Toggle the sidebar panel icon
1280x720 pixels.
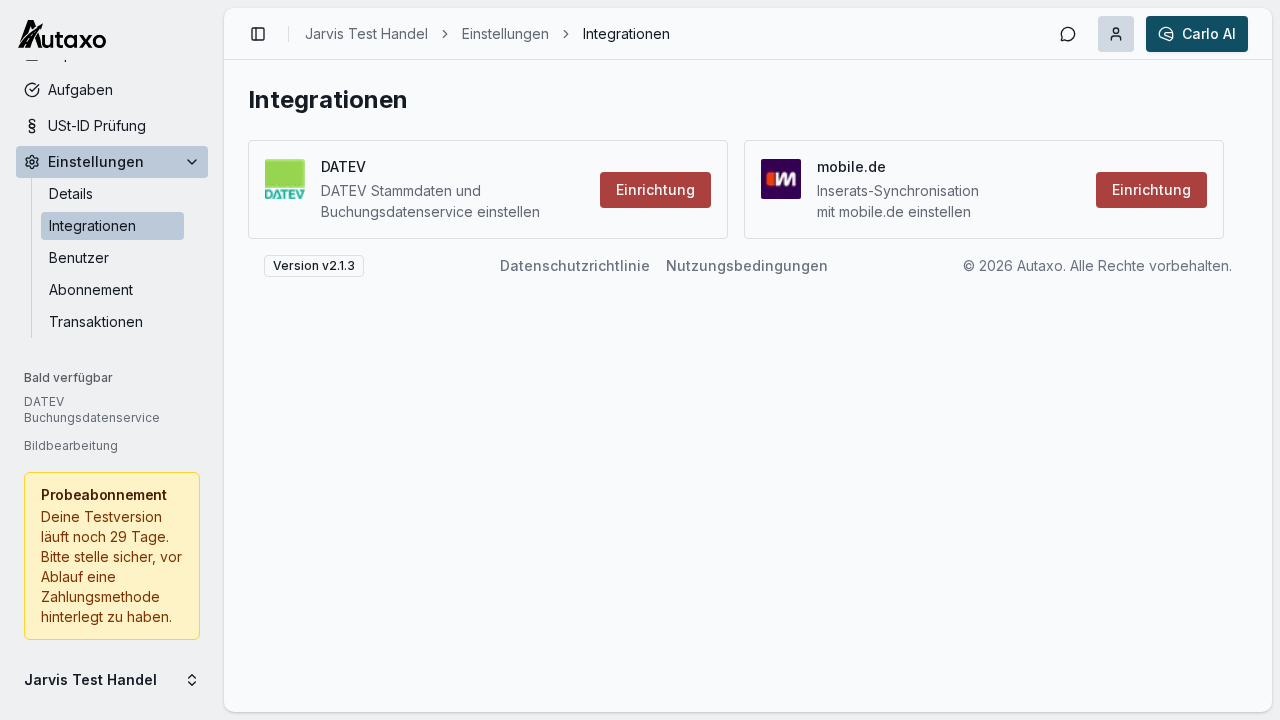(258, 34)
